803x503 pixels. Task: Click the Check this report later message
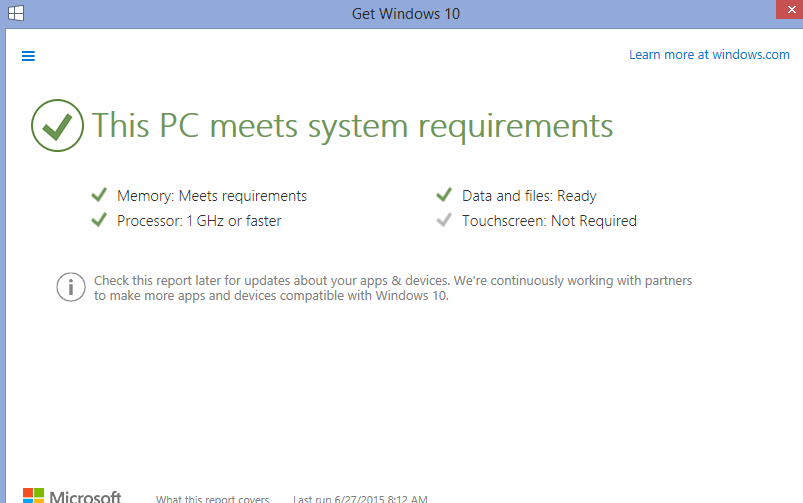(392, 288)
